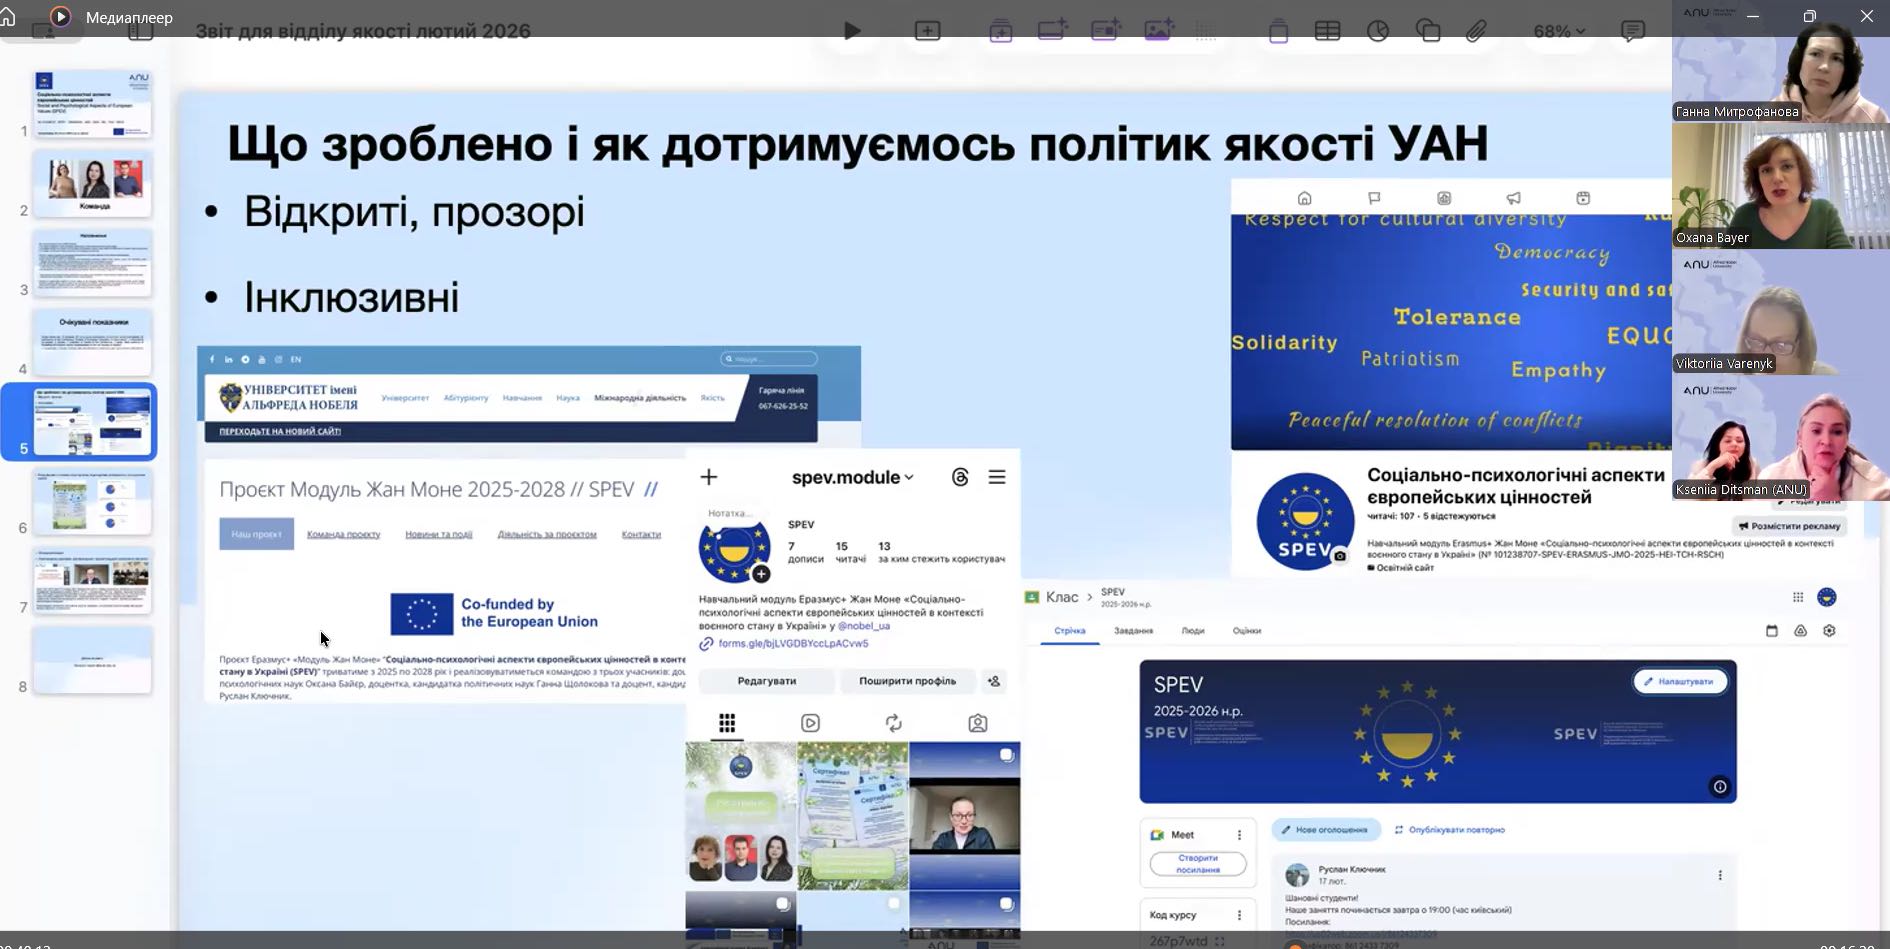The height and width of the screenshot is (949, 1890).
Task: Open the 68% zoom level dropdown
Action: coord(1558,31)
